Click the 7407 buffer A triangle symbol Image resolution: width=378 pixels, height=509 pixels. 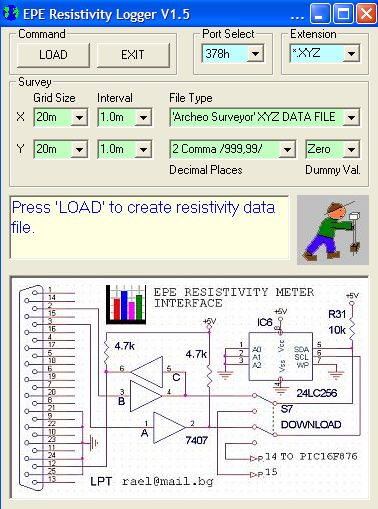[169, 427]
